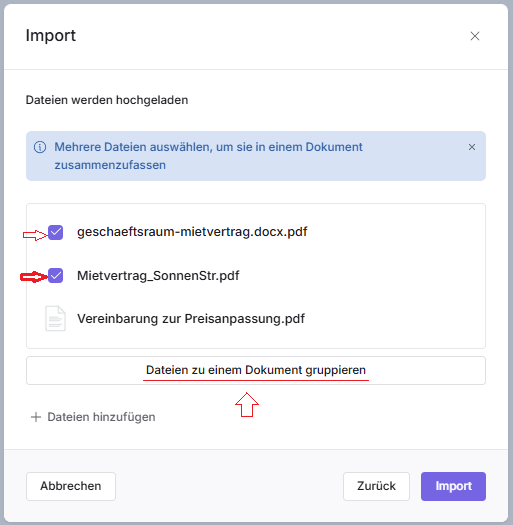The image size is (513, 525).
Task: Click the Import dialog title heading
Action: (x=51, y=35)
